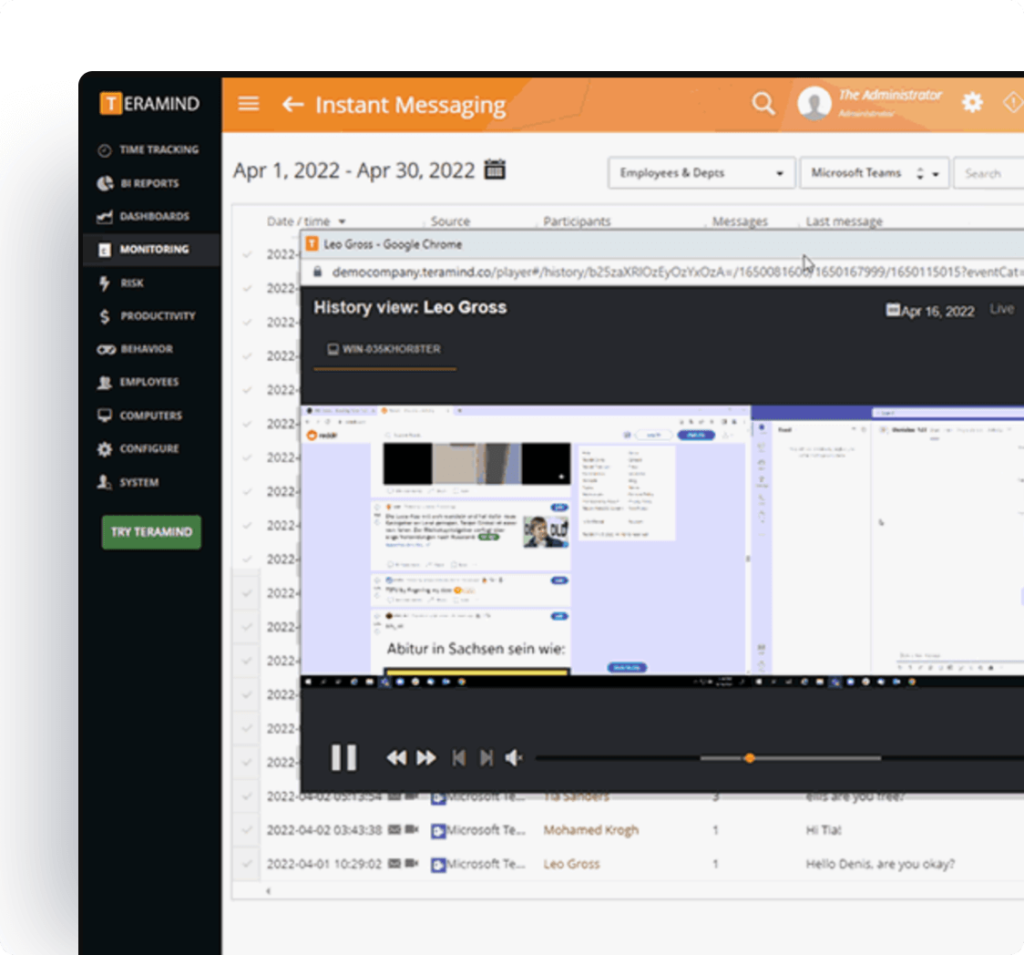Click the Source column header

[450, 221]
